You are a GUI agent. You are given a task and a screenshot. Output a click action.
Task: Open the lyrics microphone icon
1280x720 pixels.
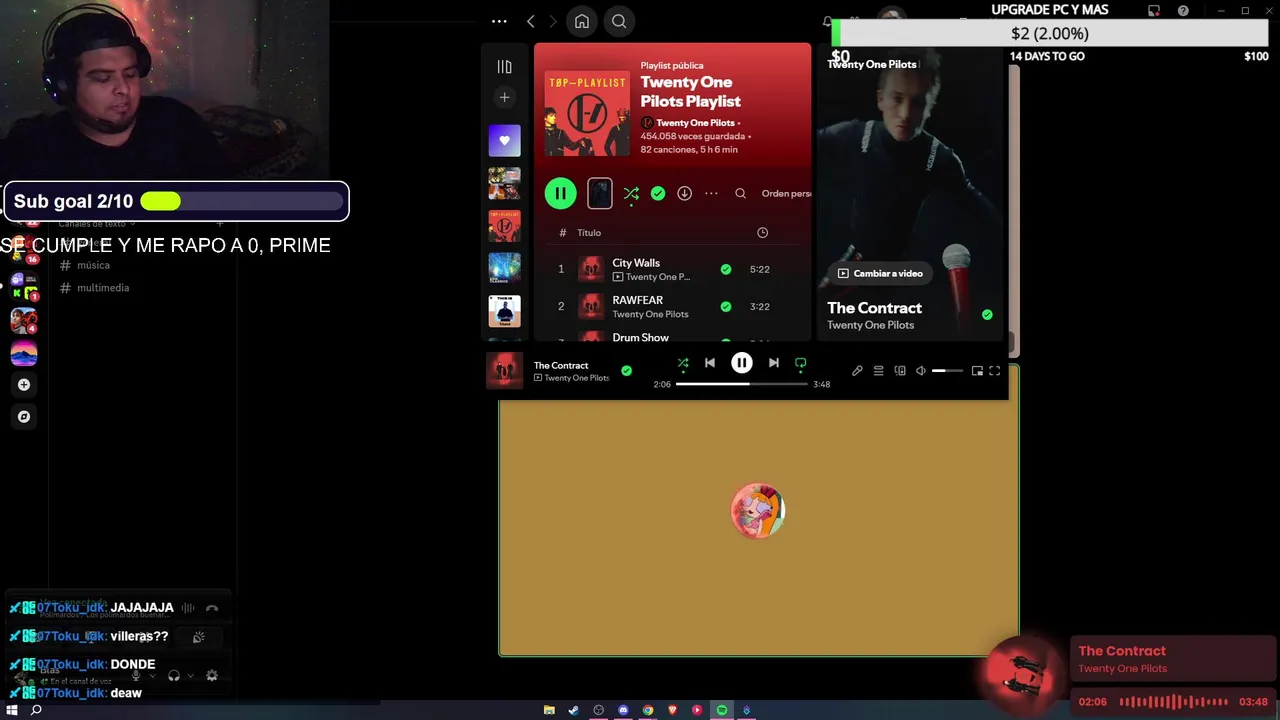click(857, 370)
